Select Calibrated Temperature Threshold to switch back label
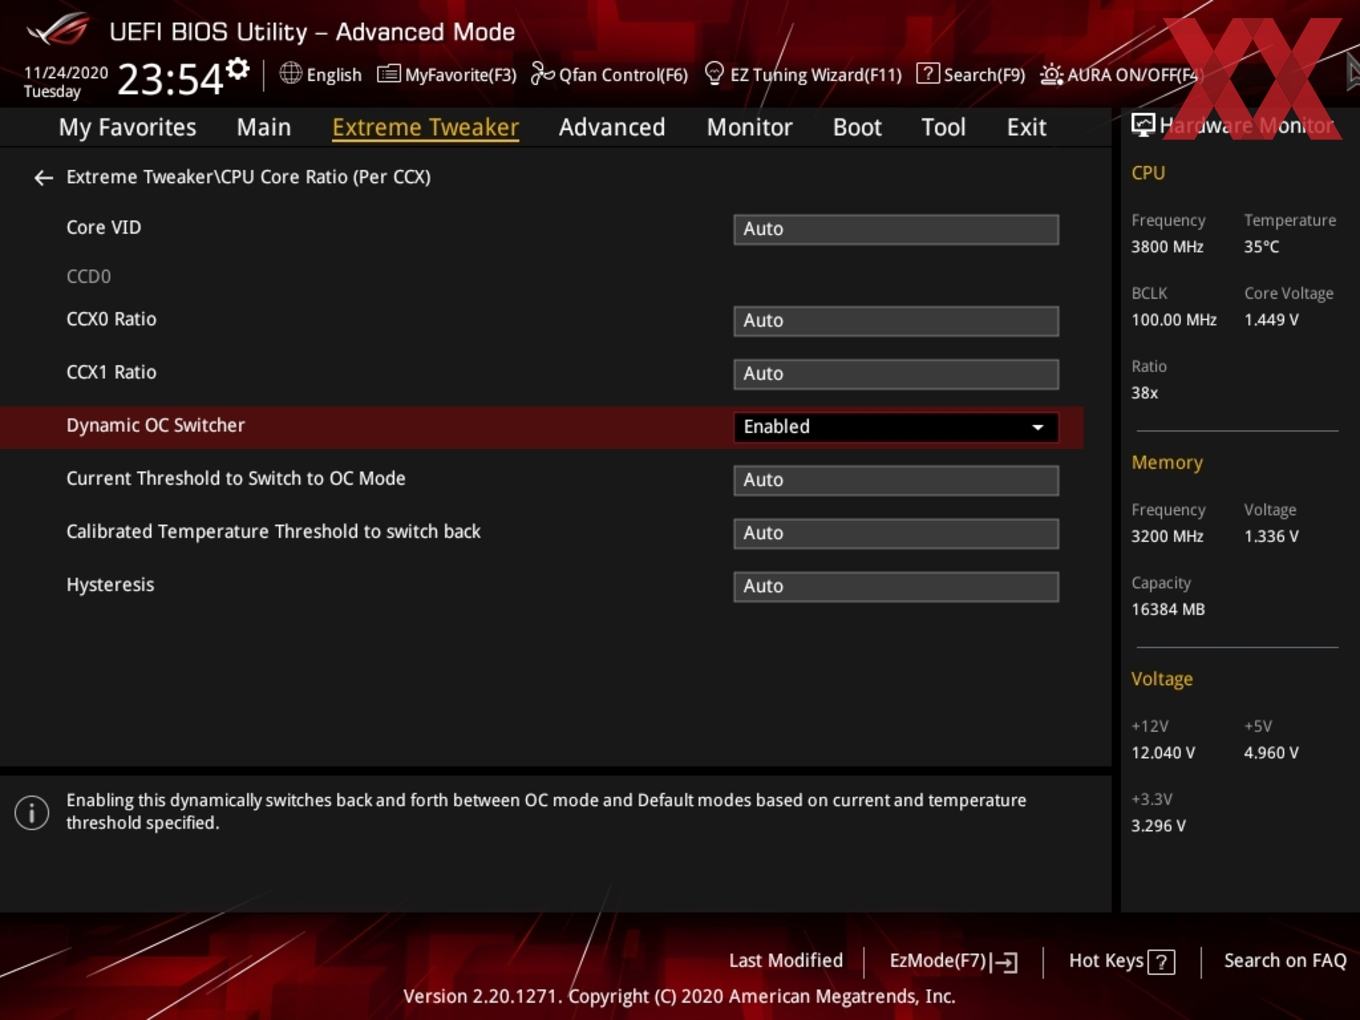 click(273, 531)
